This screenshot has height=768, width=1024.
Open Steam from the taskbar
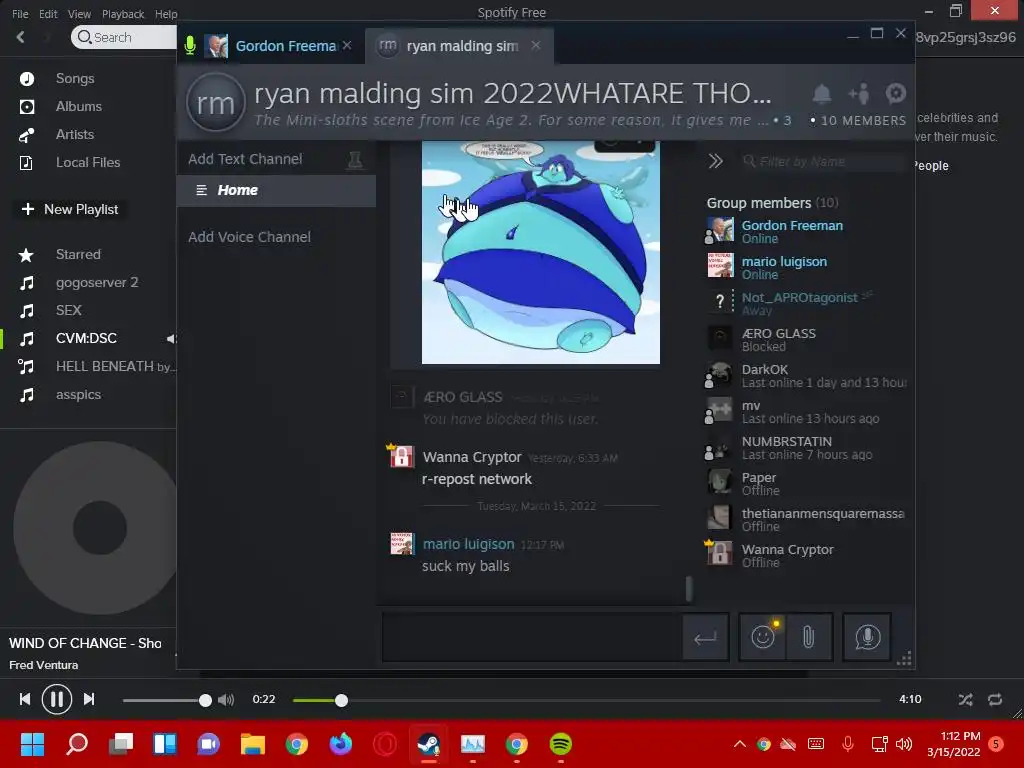[428, 744]
